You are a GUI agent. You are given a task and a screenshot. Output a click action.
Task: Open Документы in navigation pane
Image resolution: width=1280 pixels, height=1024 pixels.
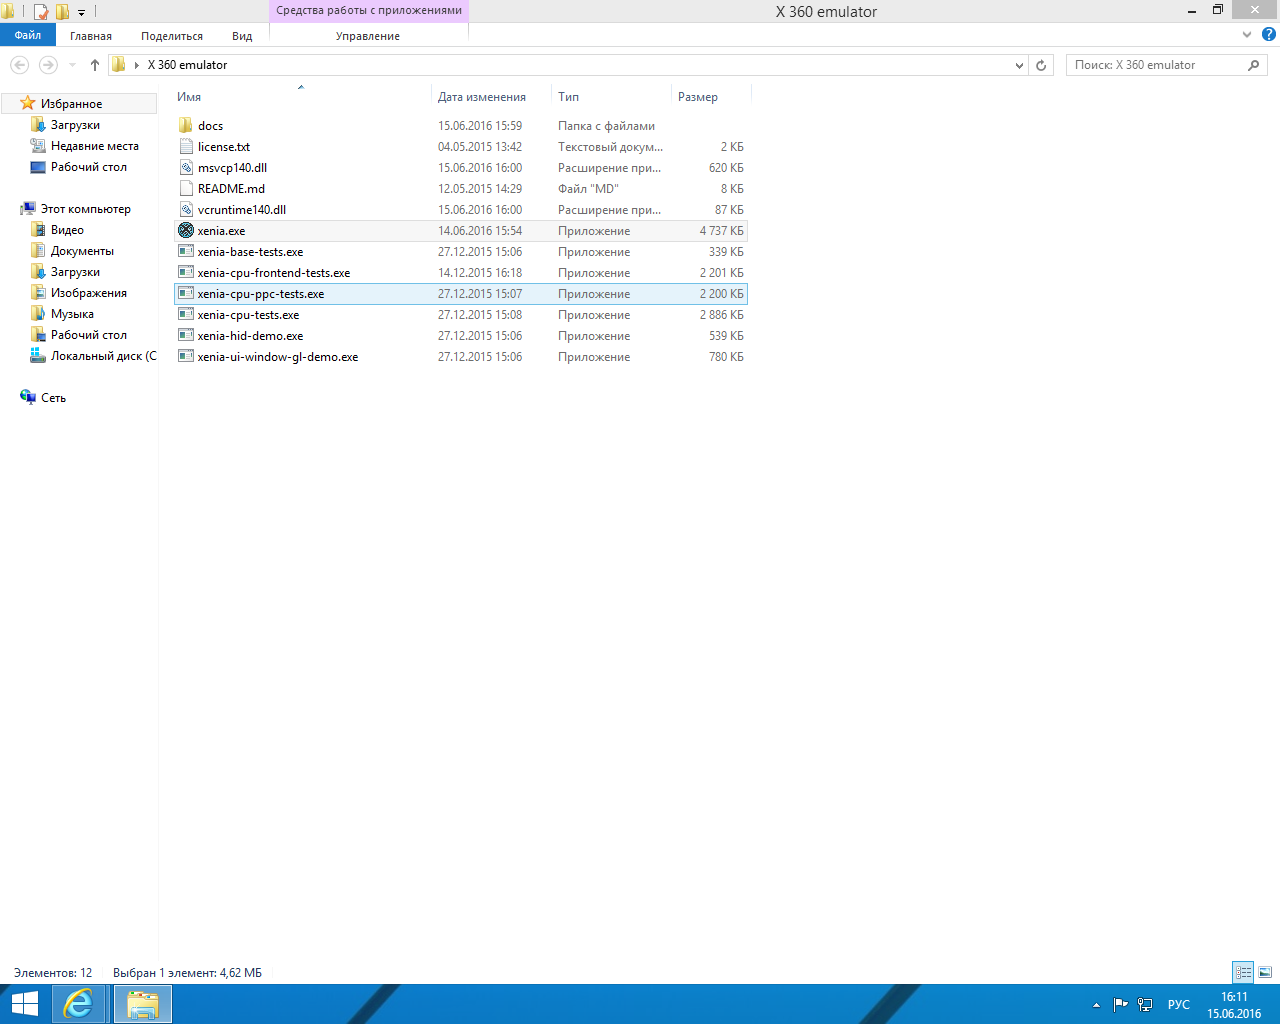82,251
